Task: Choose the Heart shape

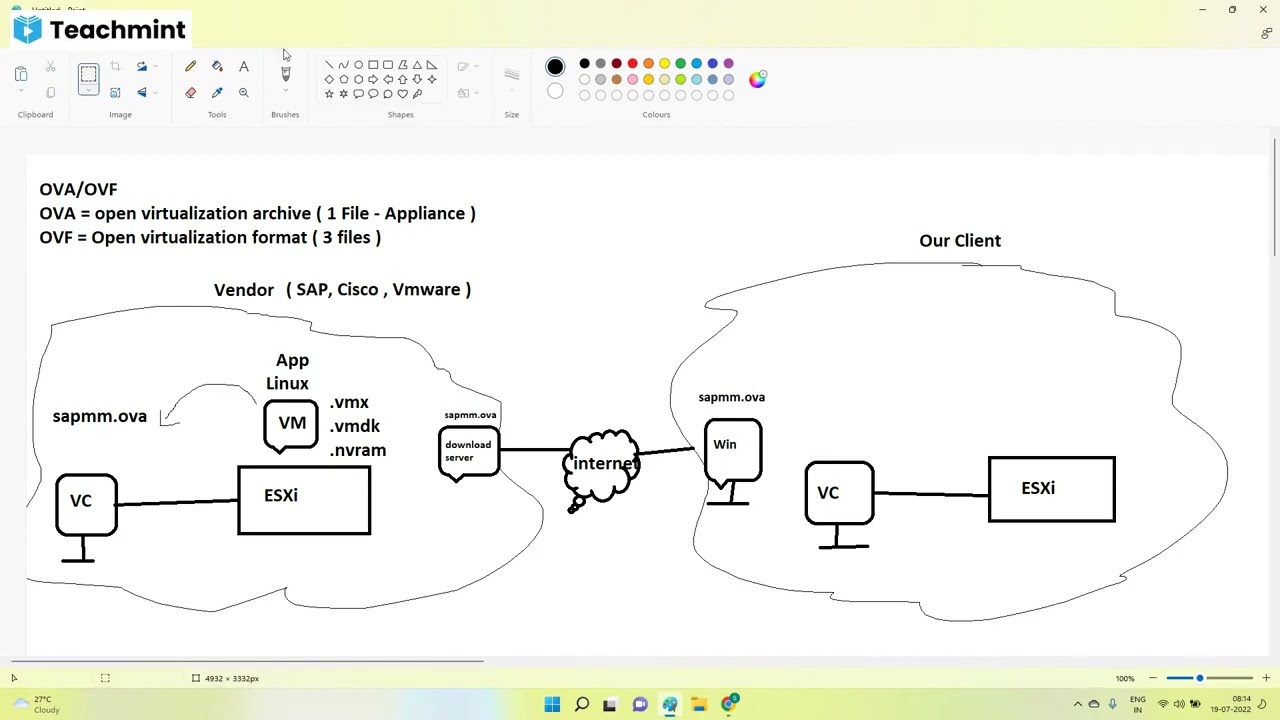Action: tap(403, 94)
